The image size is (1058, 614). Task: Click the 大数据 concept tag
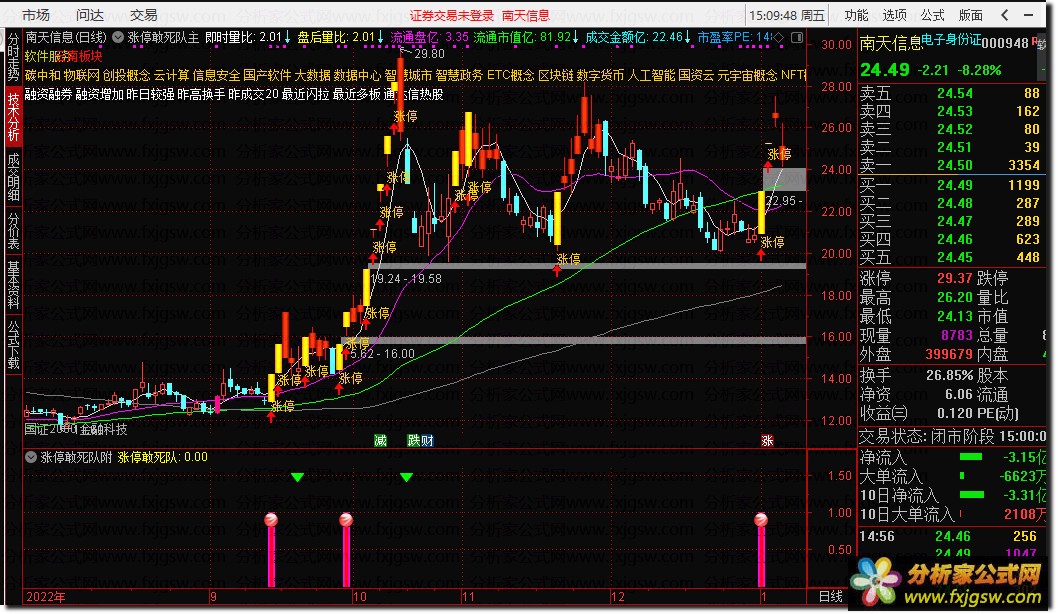click(x=312, y=76)
